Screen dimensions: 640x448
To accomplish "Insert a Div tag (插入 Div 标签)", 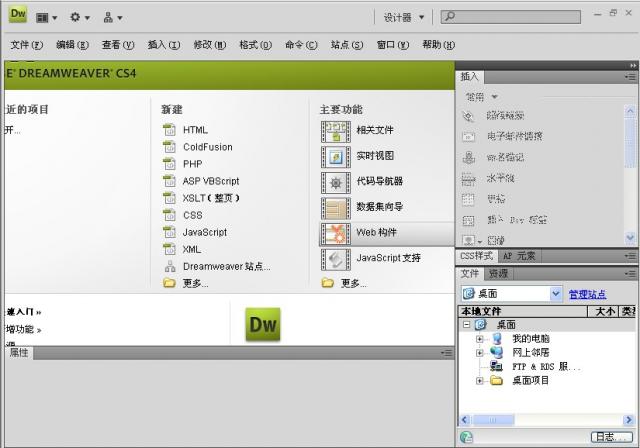I will pyautogui.click(x=504, y=220).
